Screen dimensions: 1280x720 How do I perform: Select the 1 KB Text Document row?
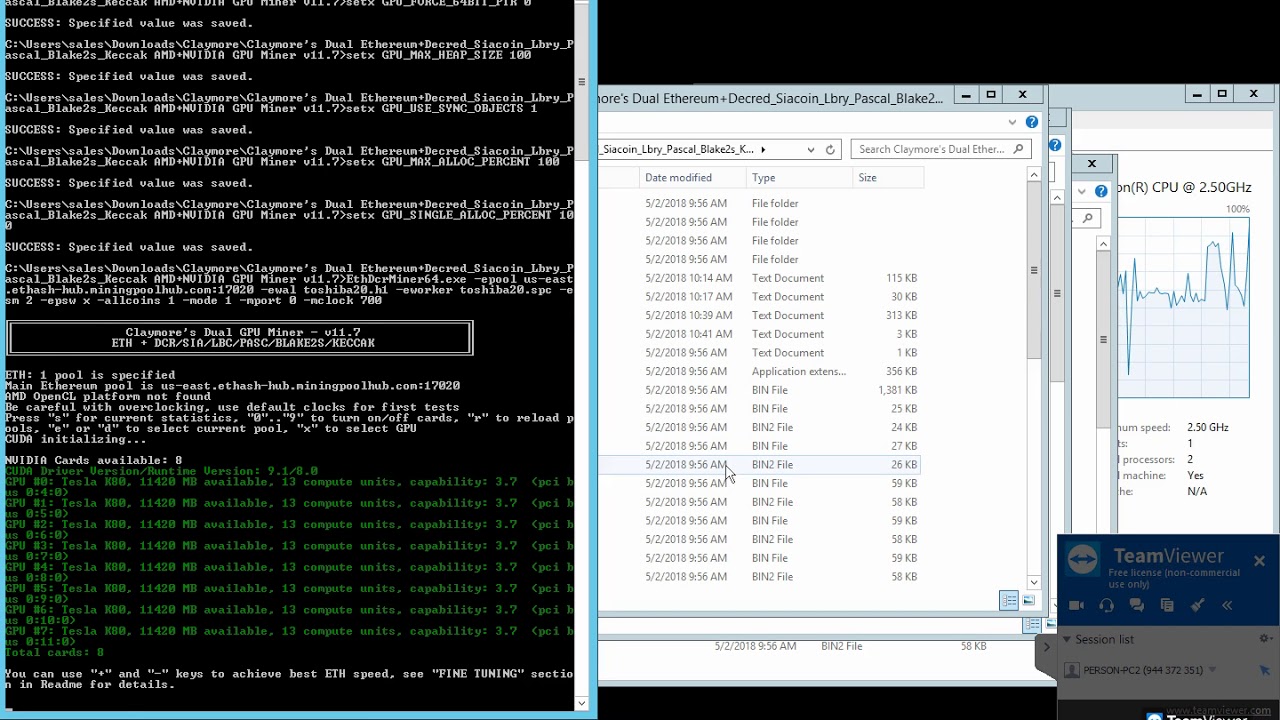click(760, 353)
